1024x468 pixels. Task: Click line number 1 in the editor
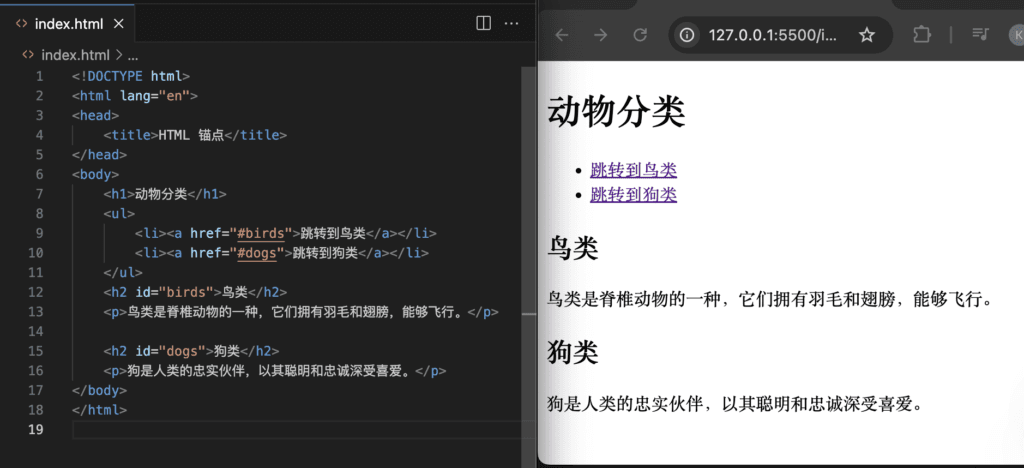pos(39,76)
